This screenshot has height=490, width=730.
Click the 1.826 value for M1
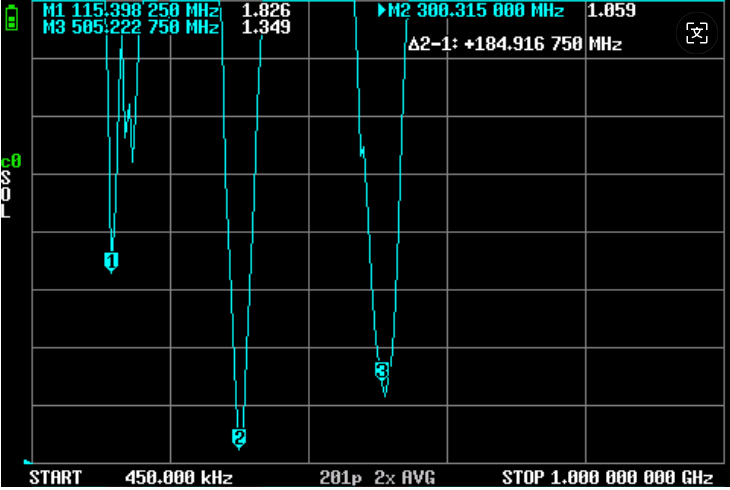click(266, 11)
